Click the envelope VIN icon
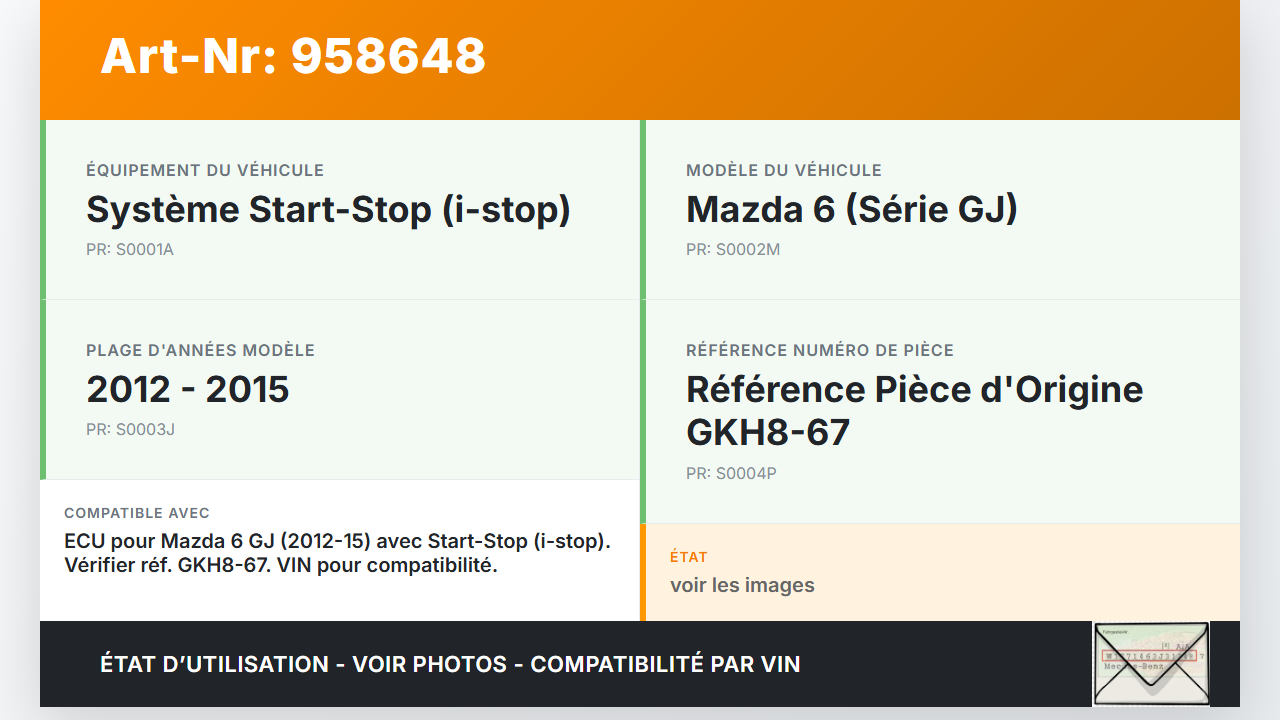 1151,663
